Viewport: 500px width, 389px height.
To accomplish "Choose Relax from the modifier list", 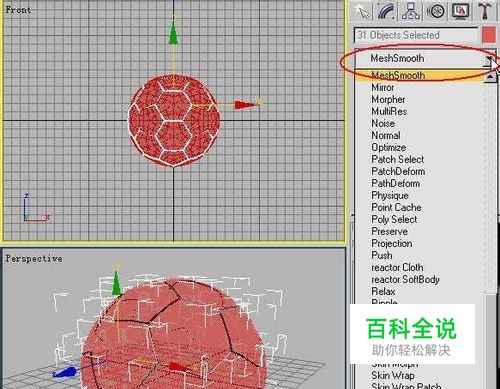I will tap(383, 291).
